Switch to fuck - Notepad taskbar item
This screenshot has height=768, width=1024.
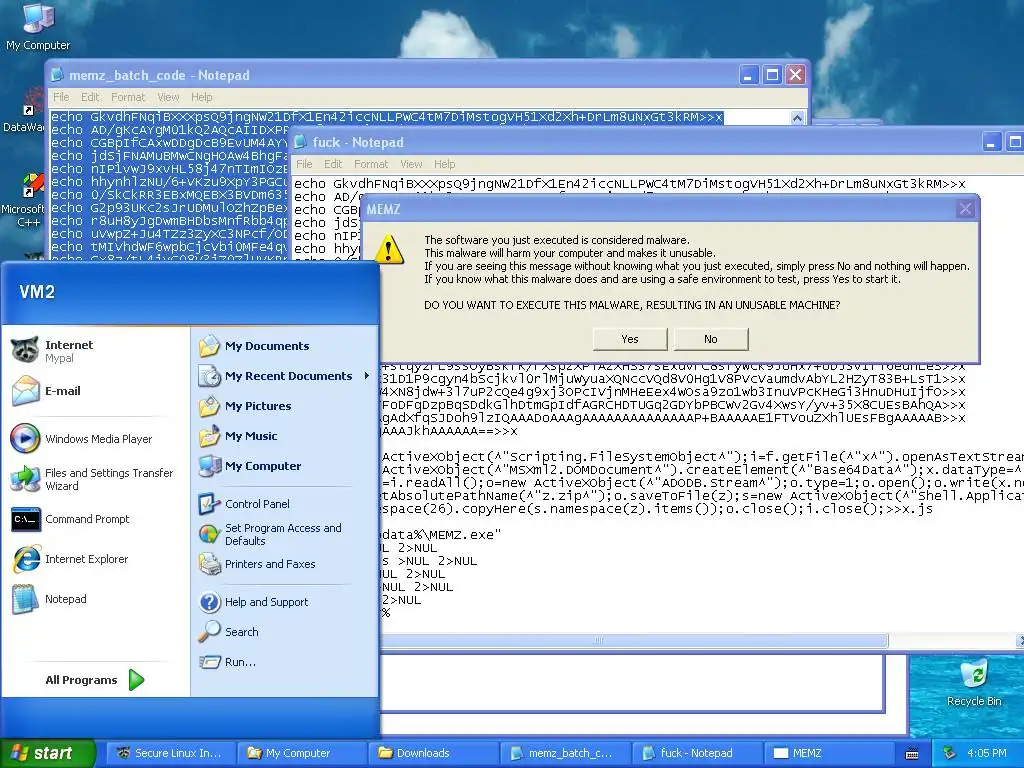point(697,753)
